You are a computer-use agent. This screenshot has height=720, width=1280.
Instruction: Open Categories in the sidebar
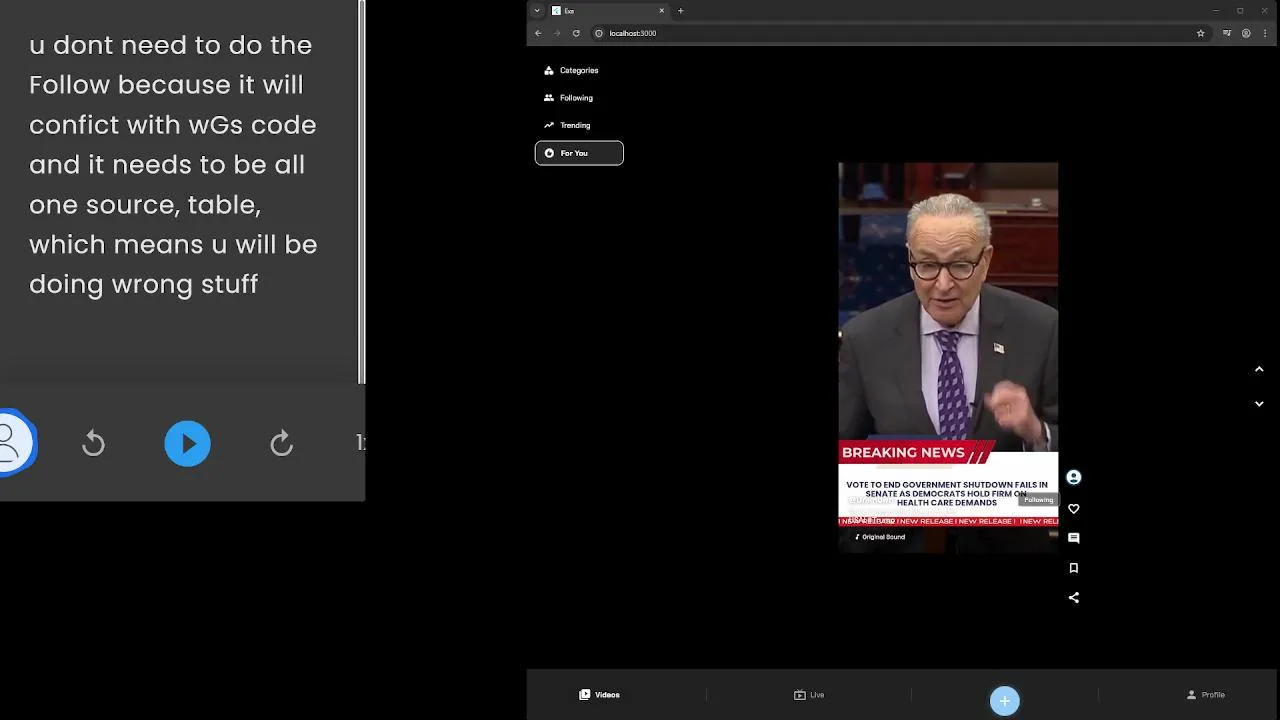coord(579,70)
